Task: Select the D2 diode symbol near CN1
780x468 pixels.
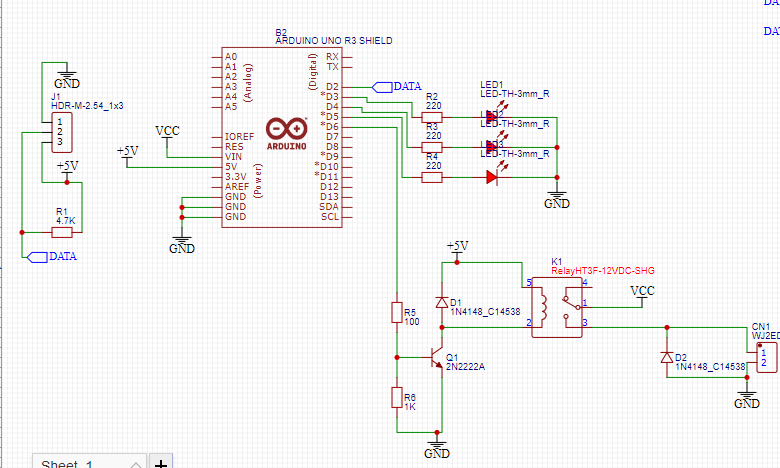Action: pos(667,357)
